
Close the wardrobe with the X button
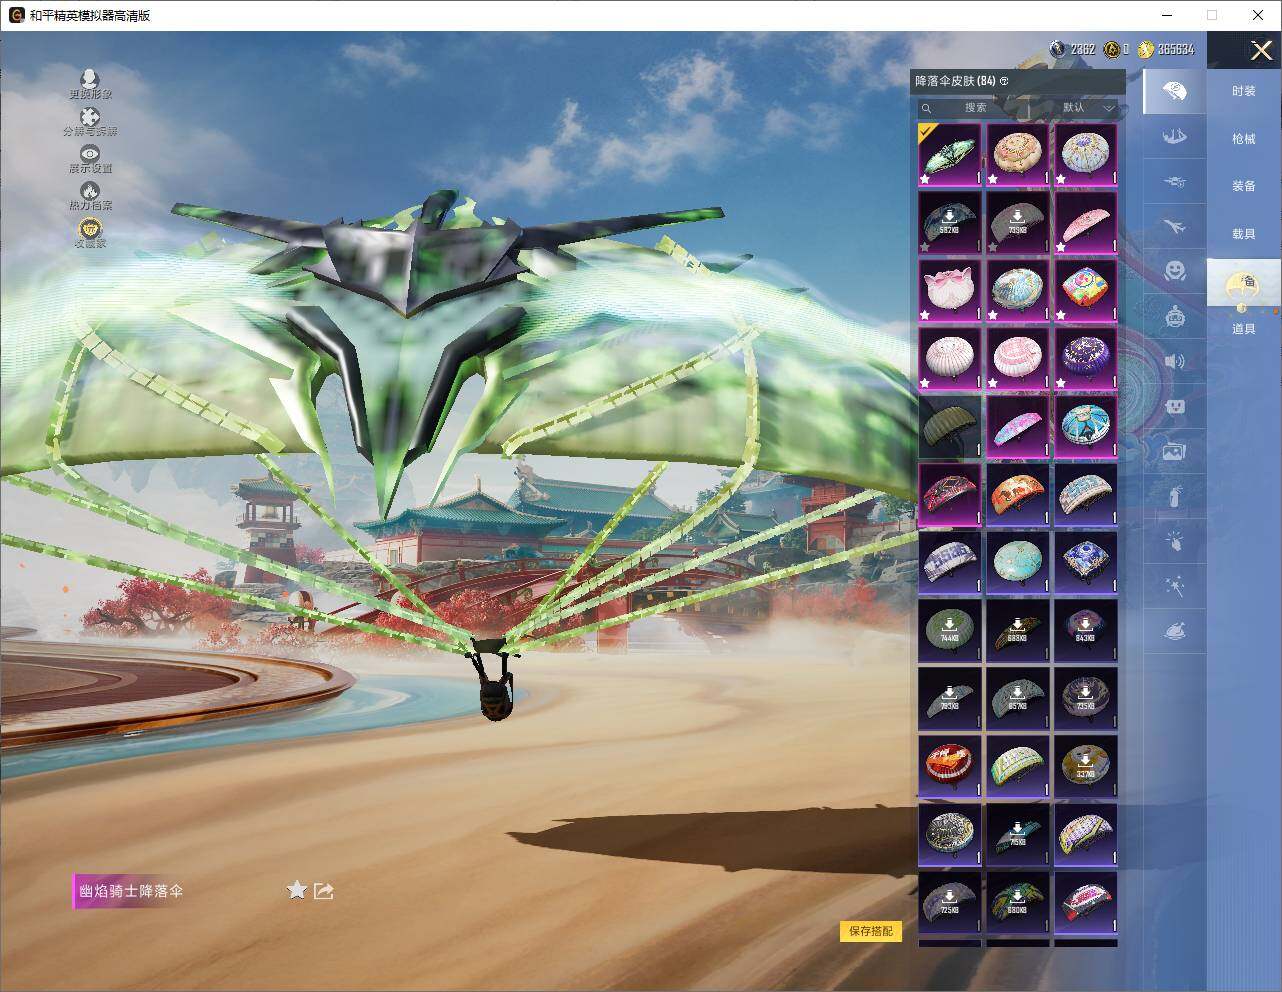pyautogui.click(x=1261, y=50)
